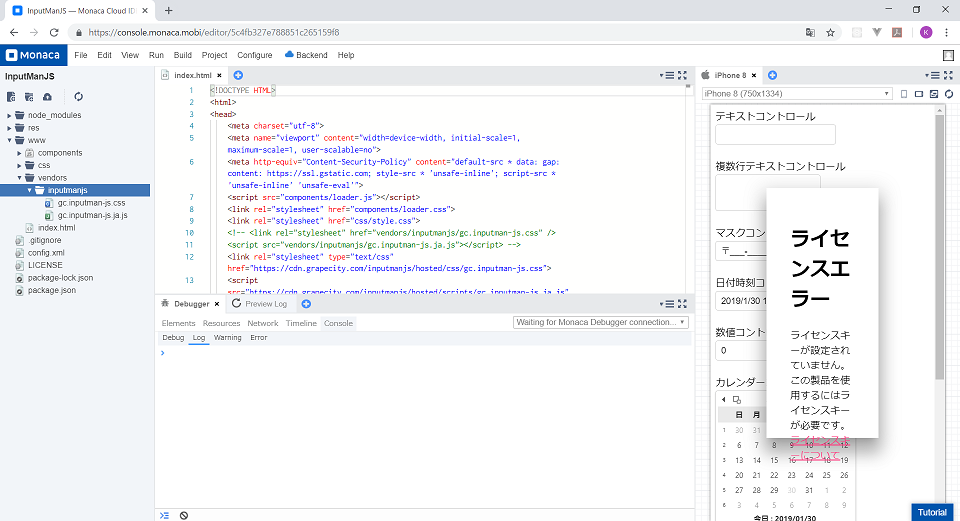Open the debugger panel options menu

[667, 304]
